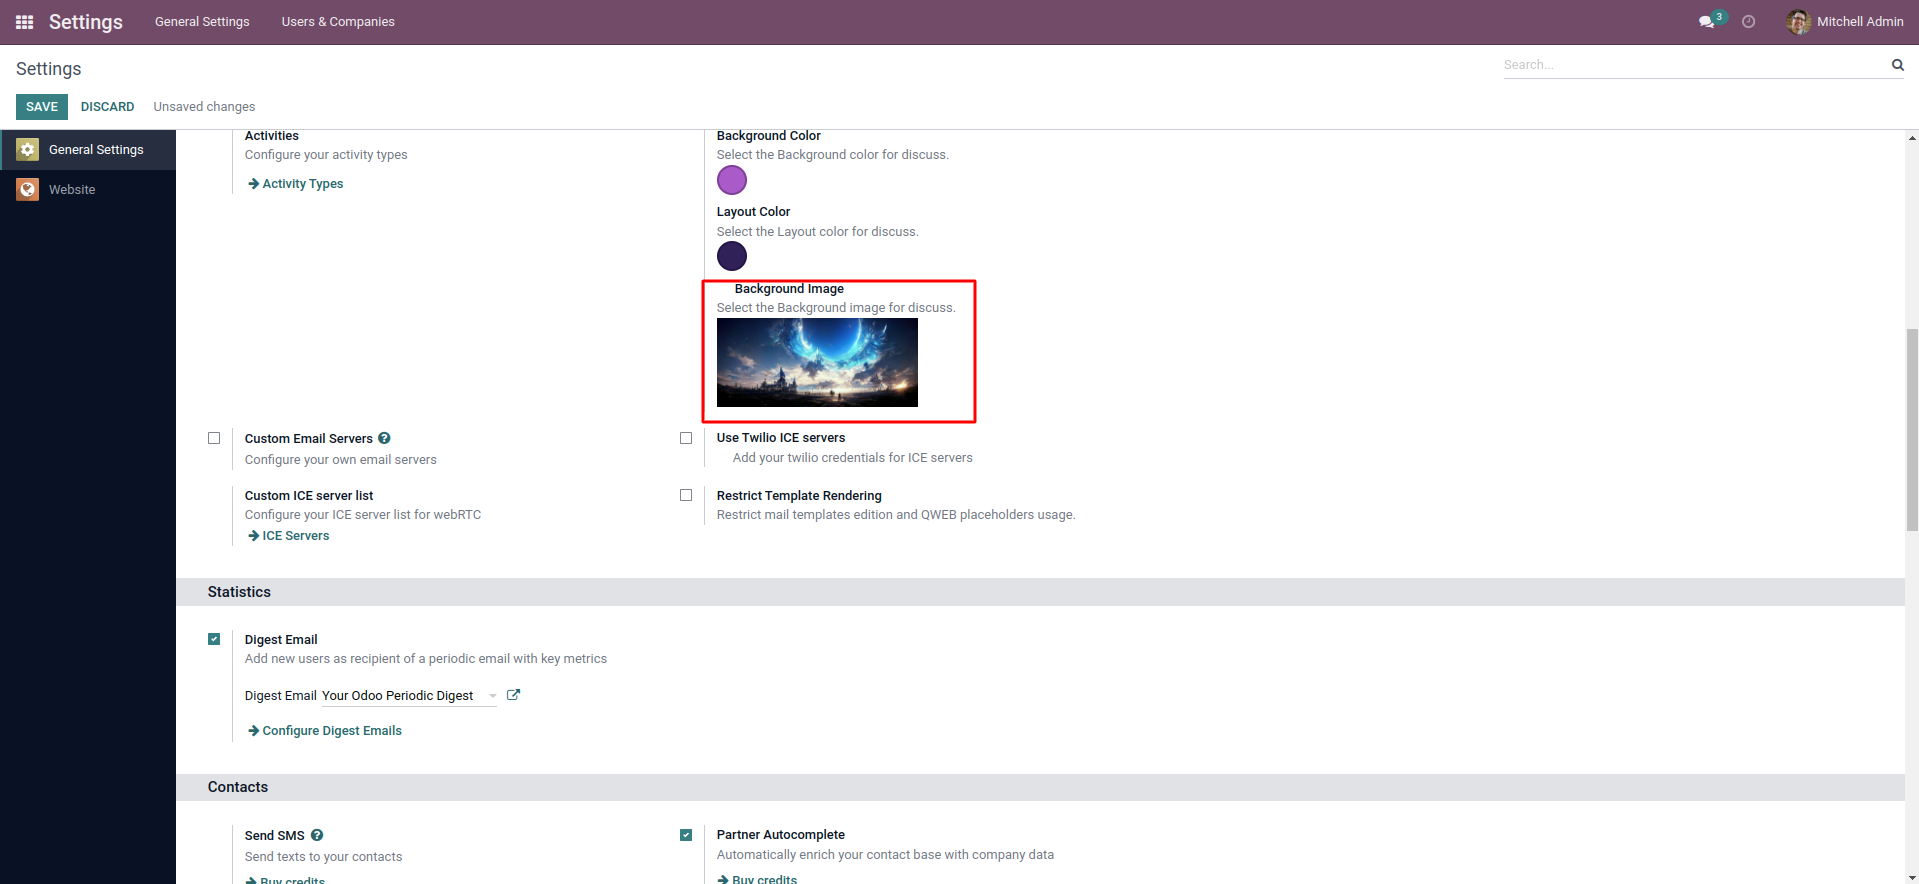Click the arrow icon before Activity Types
The height and width of the screenshot is (884, 1919).
tap(253, 184)
